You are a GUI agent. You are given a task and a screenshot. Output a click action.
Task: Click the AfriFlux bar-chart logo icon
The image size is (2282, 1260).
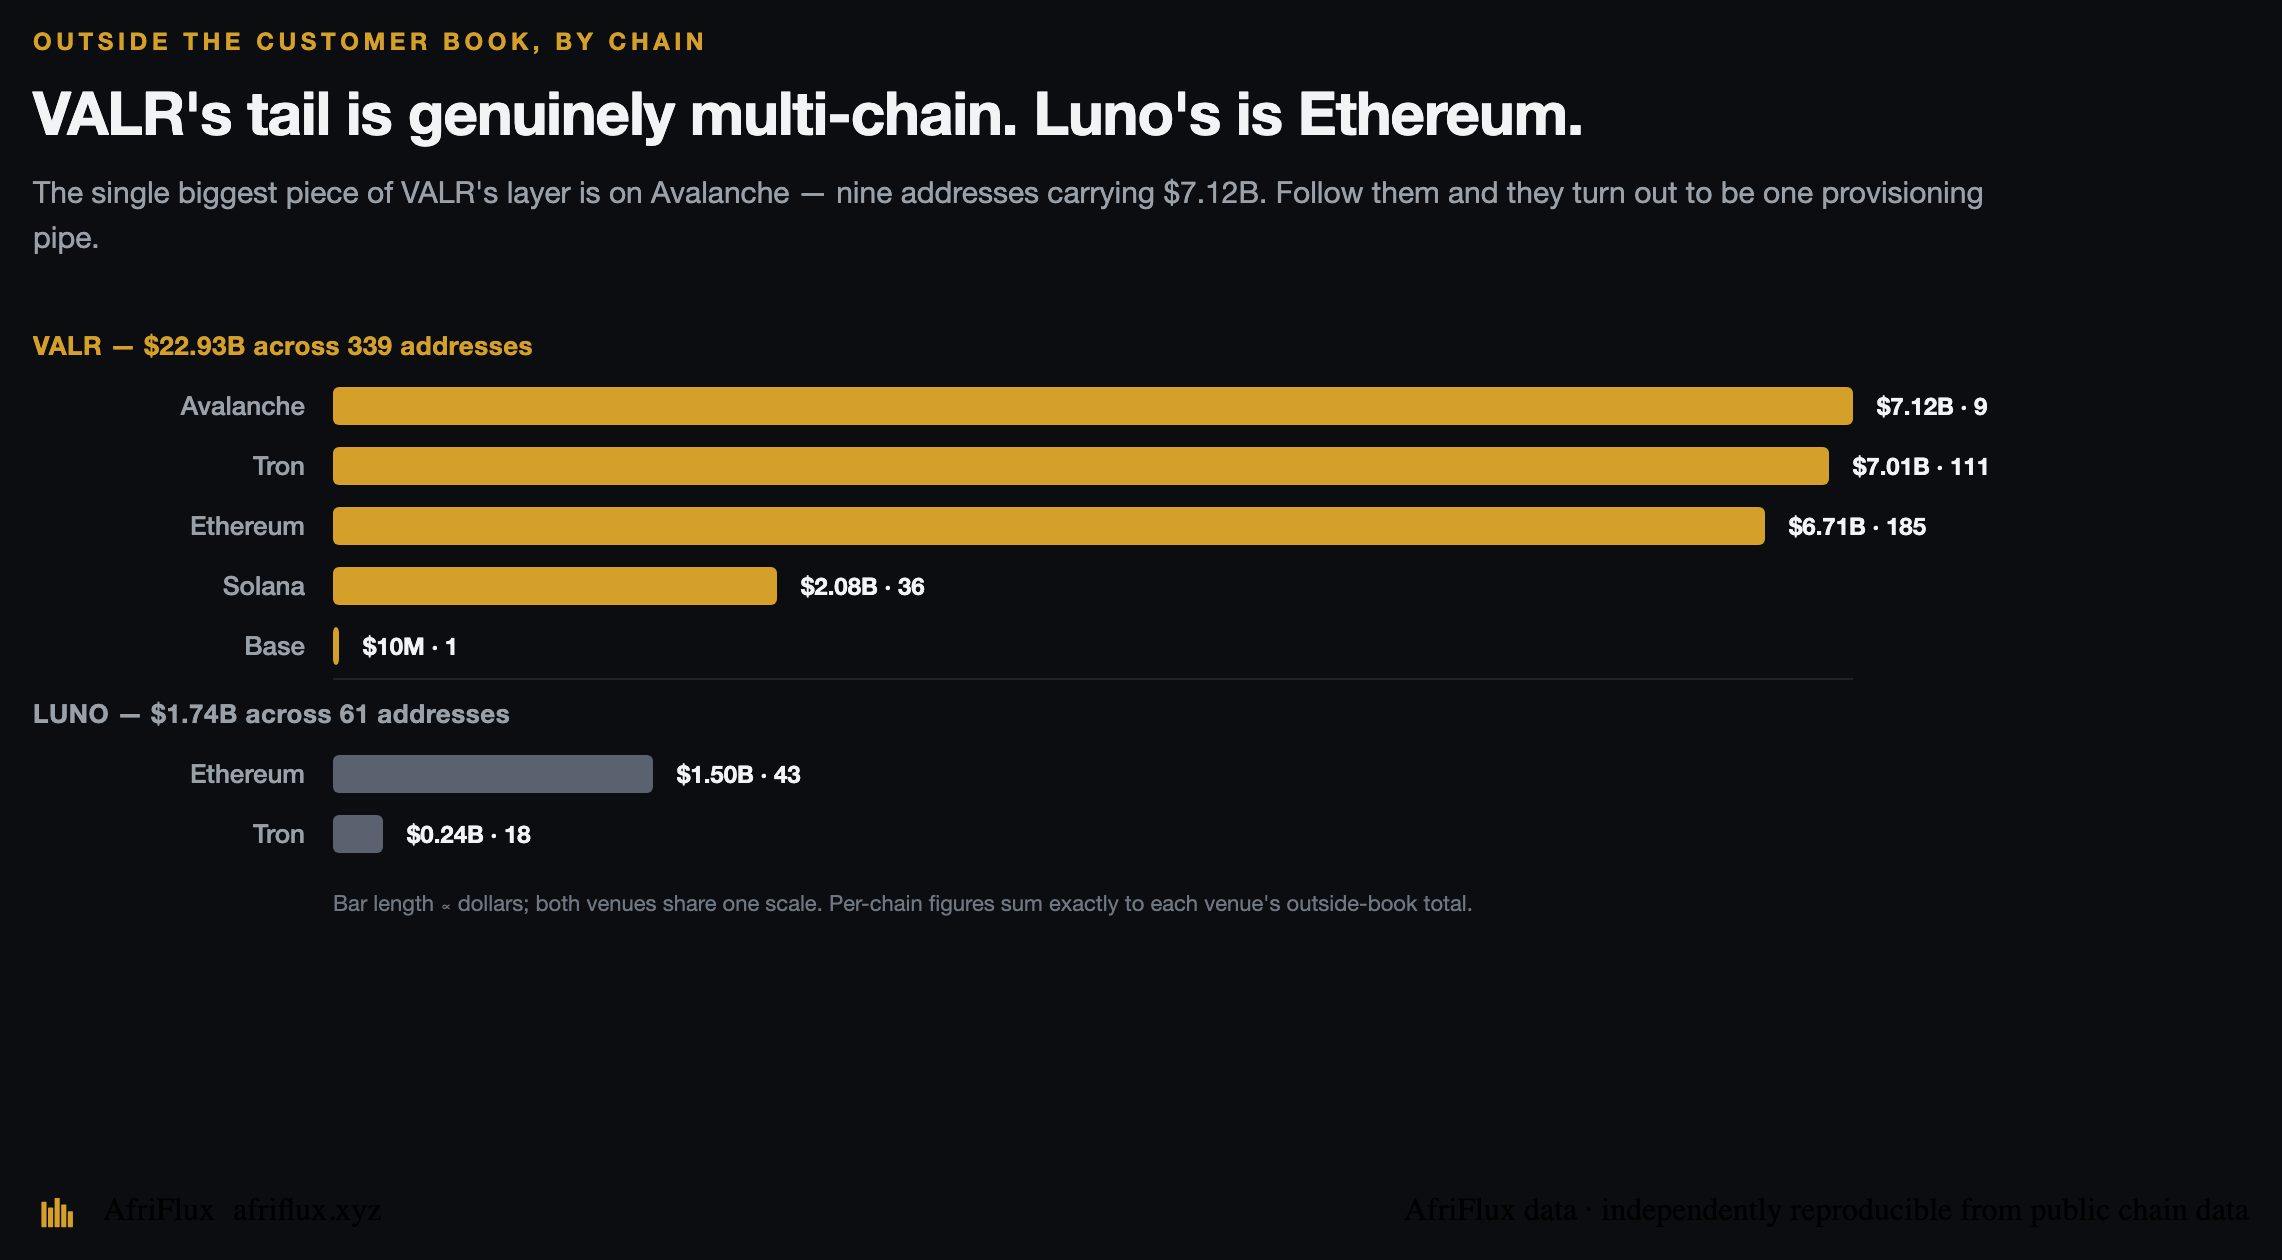pos(57,1212)
